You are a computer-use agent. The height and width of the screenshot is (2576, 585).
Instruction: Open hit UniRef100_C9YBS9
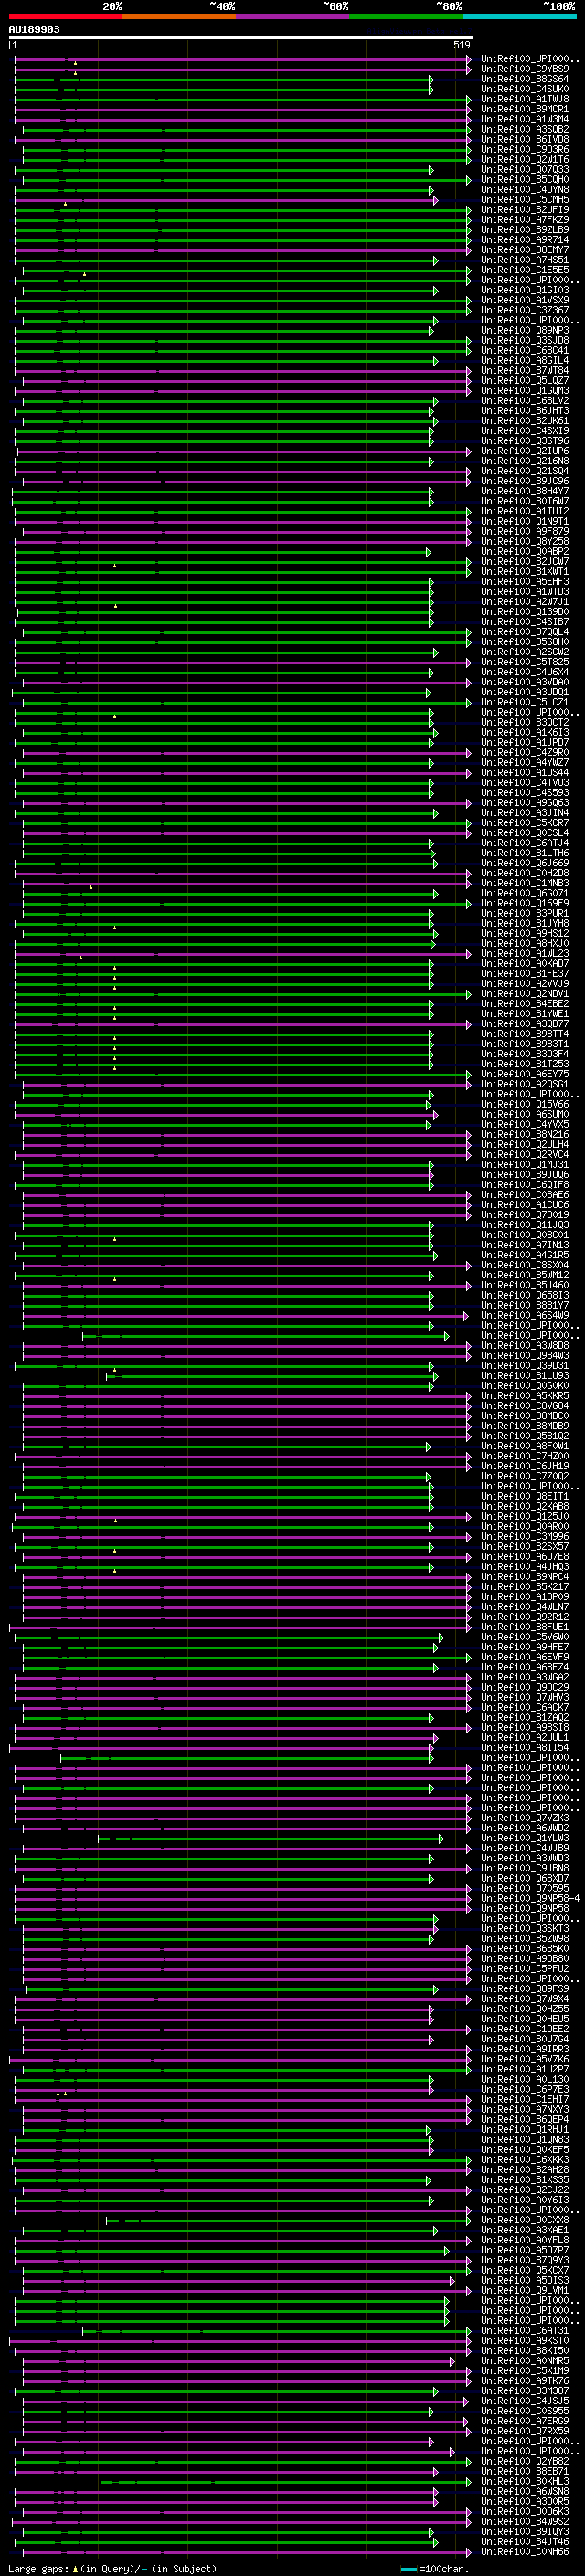(x=525, y=69)
